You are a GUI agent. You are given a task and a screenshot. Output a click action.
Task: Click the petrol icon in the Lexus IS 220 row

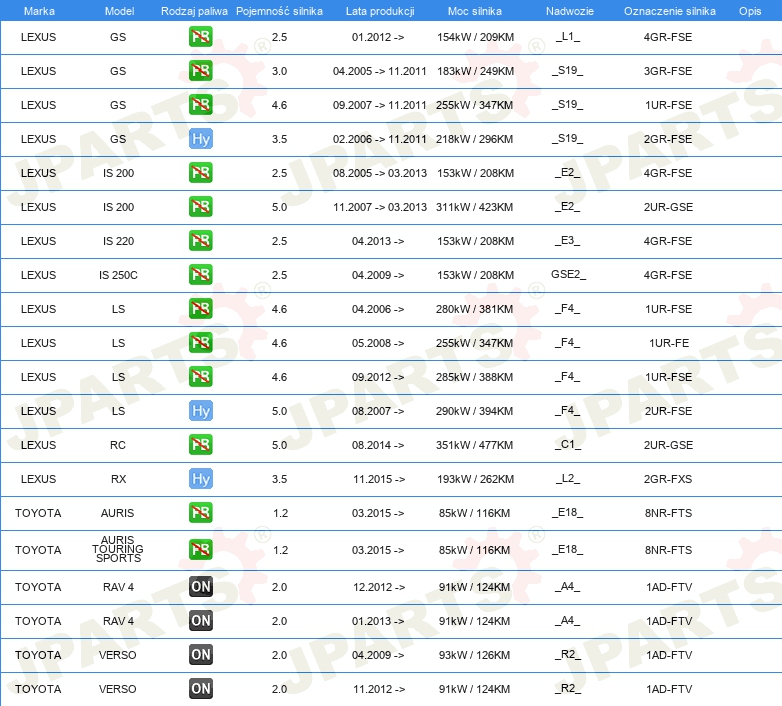coord(201,241)
